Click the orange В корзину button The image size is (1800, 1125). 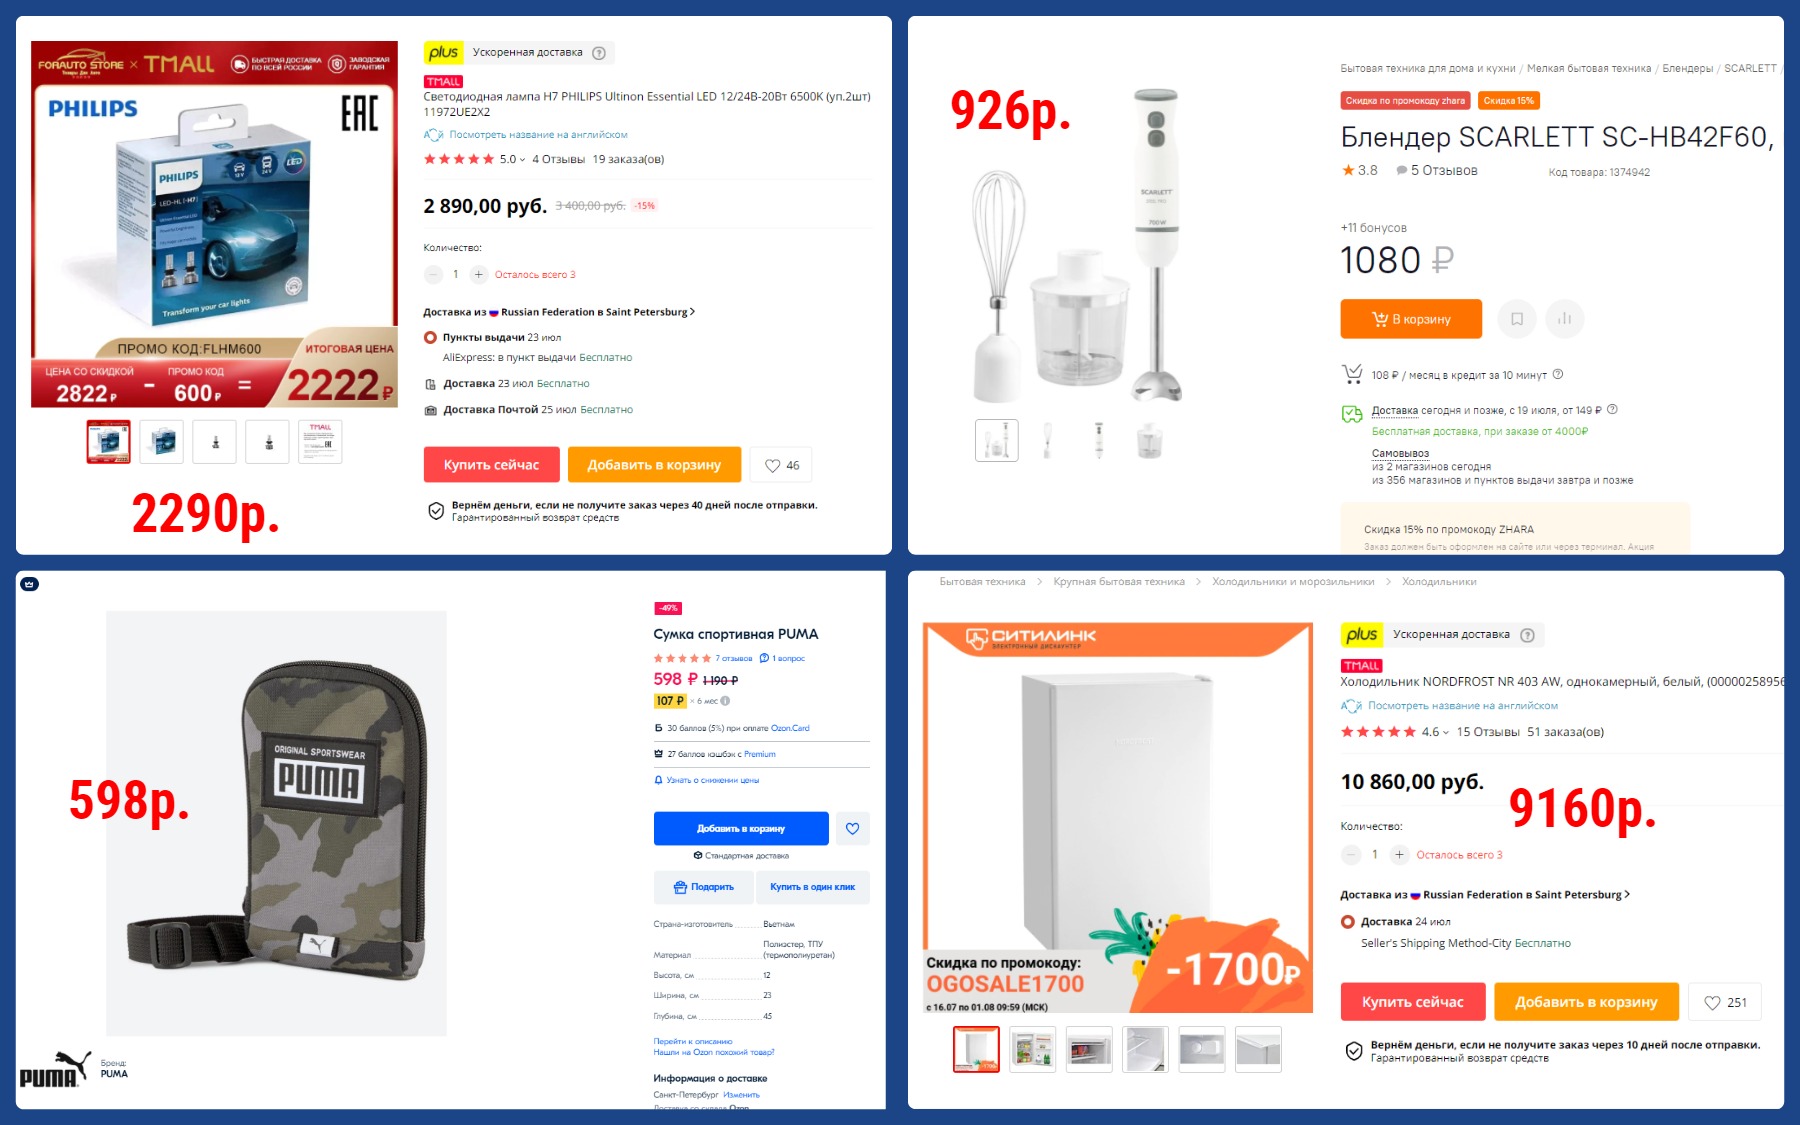[x=1411, y=319]
